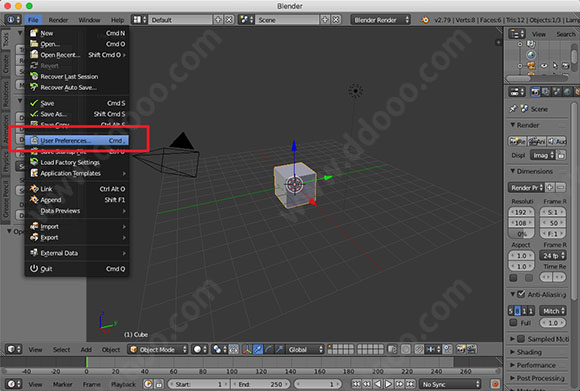The width and height of the screenshot is (580, 391).
Task: Select the render properties camera tab
Action: [x=535, y=92]
